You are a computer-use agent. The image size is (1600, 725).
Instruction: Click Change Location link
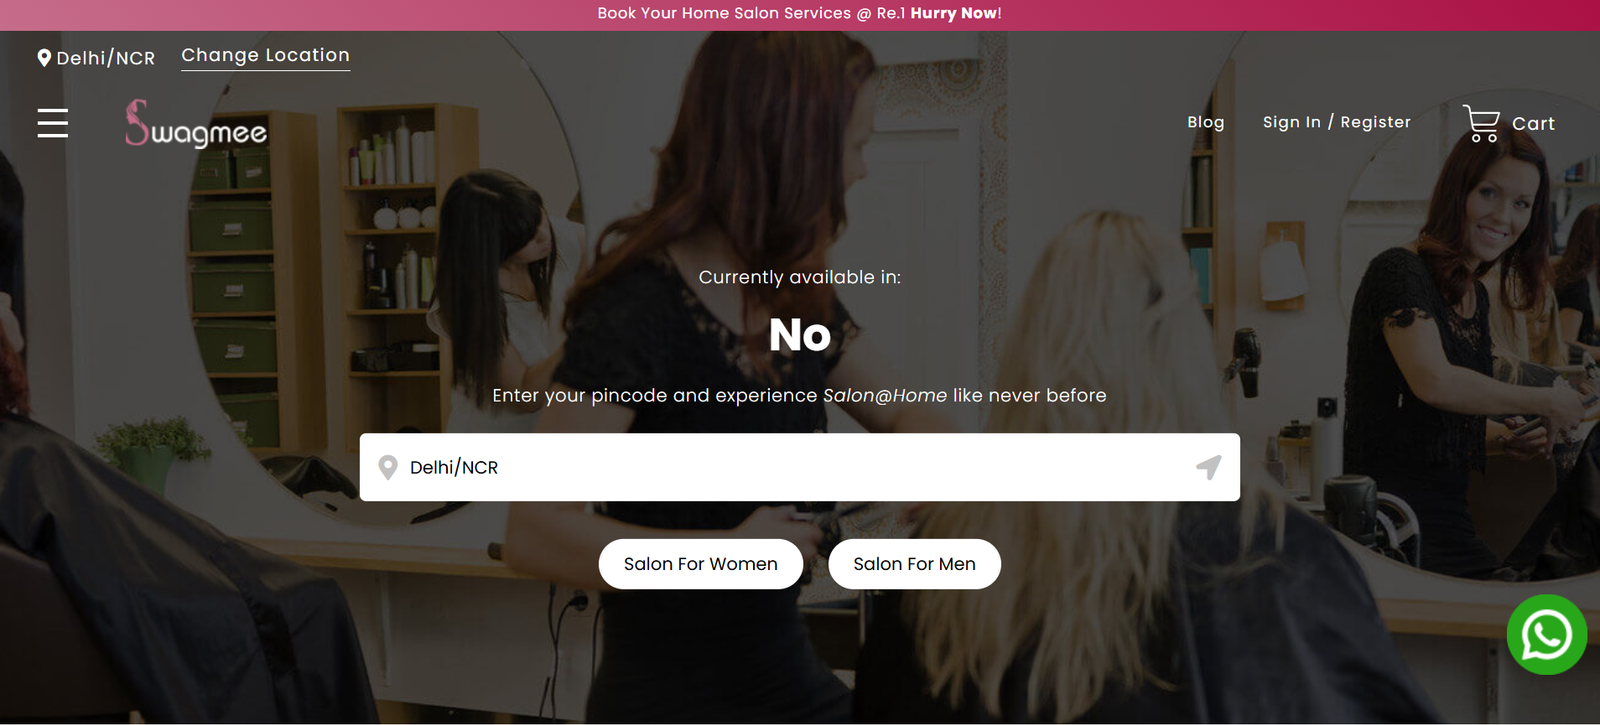pos(265,56)
